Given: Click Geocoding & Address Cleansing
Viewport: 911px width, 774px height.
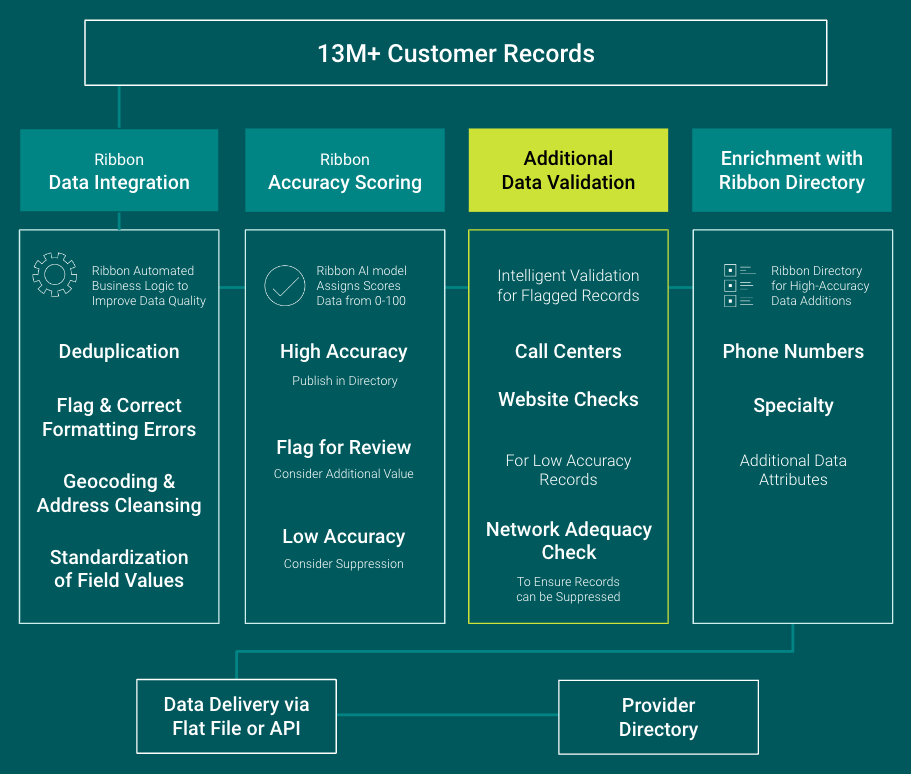Looking at the screenshot, I should [119, 493].
